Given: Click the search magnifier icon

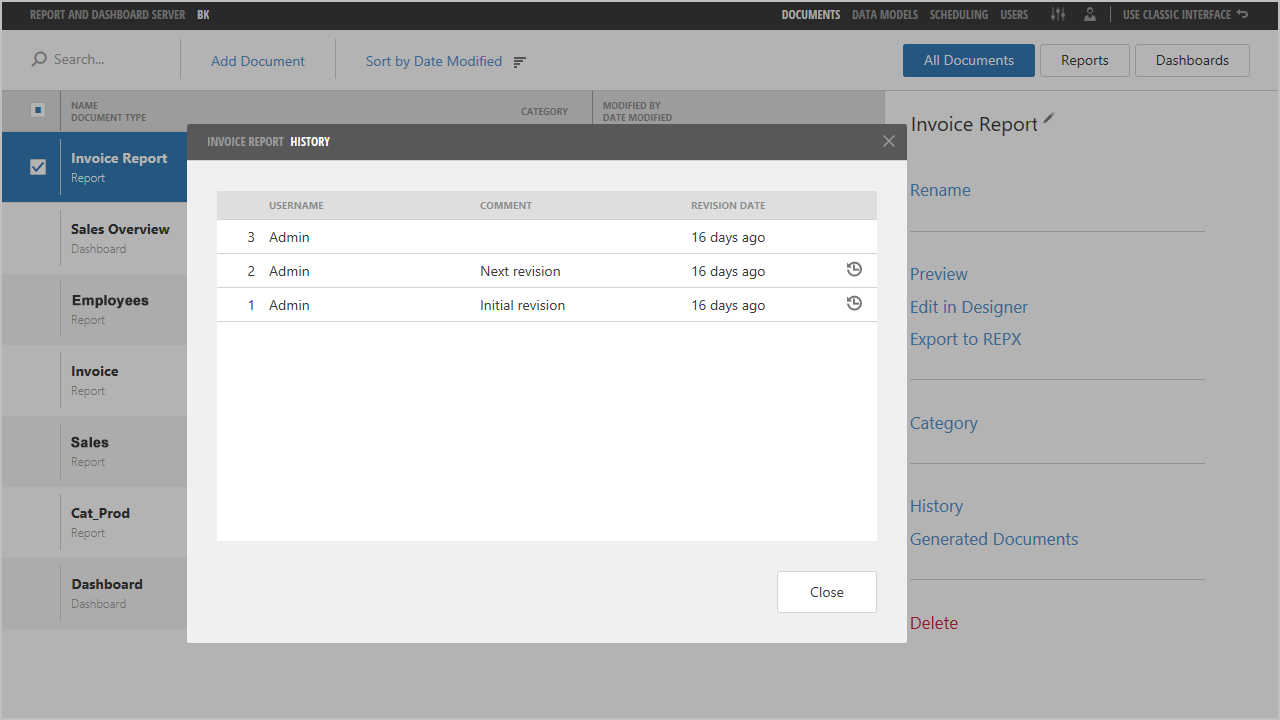Looking at the screenshot, I should (39, 60).
